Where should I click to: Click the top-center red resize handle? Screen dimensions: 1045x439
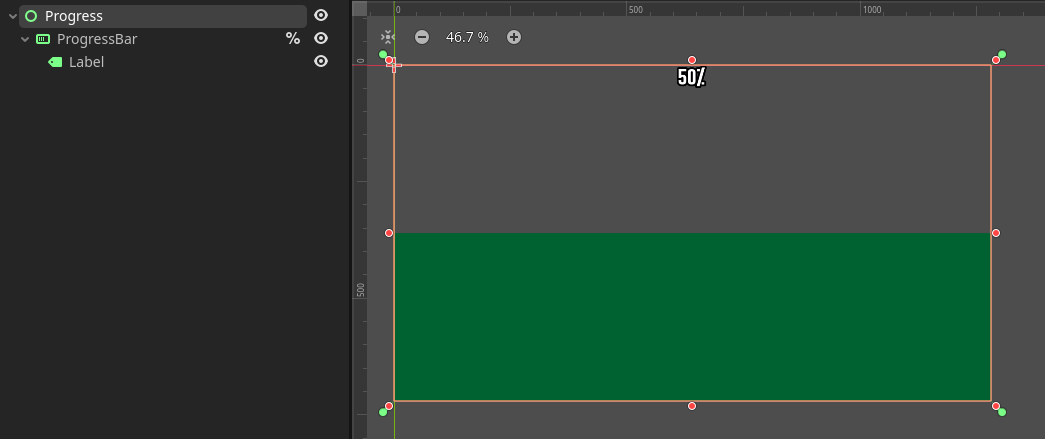(692, 60)
